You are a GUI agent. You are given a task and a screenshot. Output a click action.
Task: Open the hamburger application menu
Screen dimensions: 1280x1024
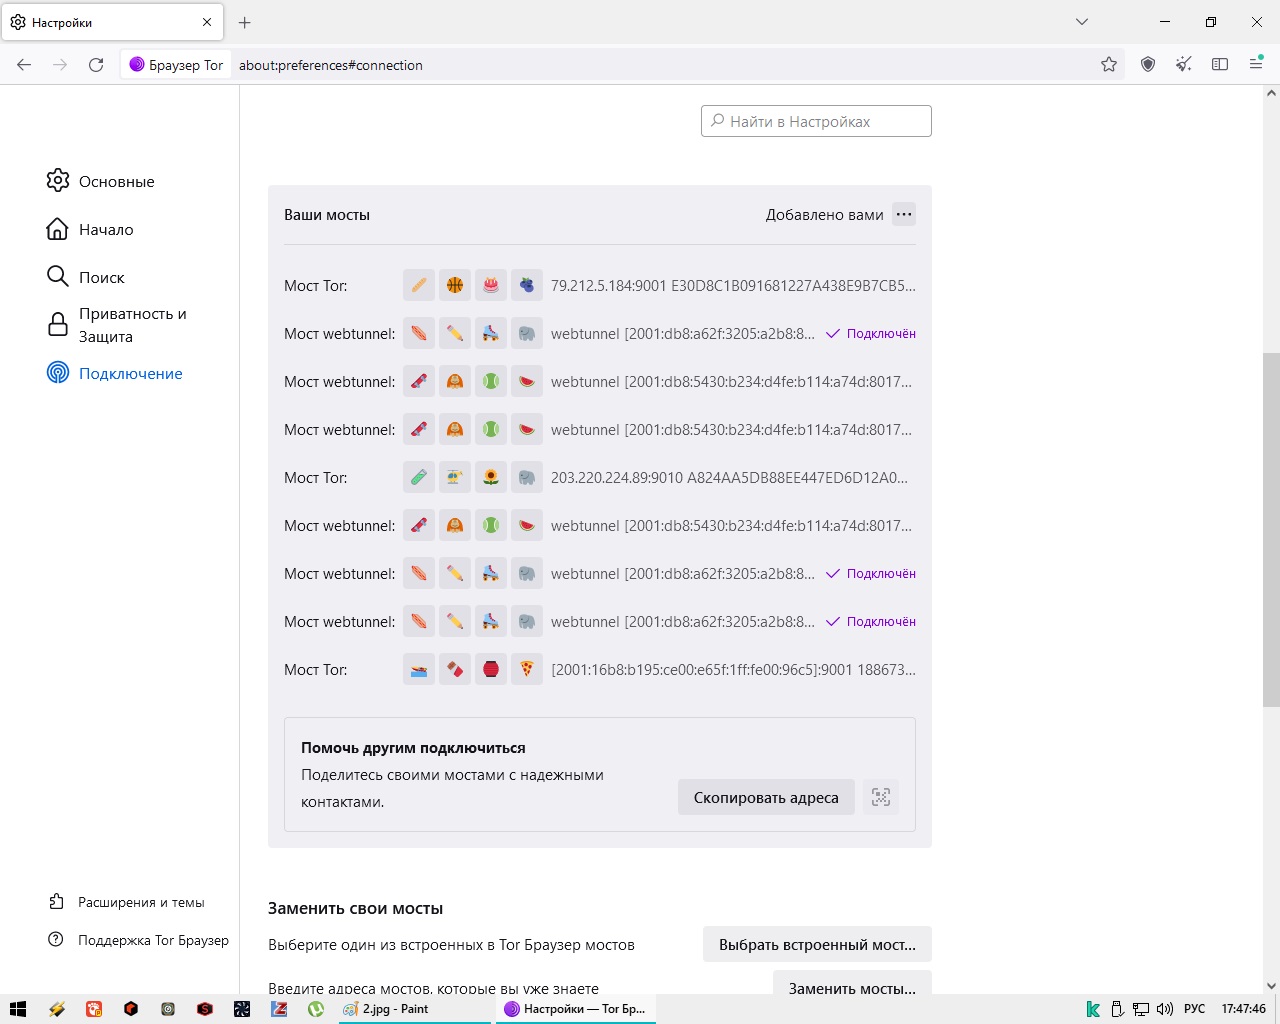(x=1256, y=65)
